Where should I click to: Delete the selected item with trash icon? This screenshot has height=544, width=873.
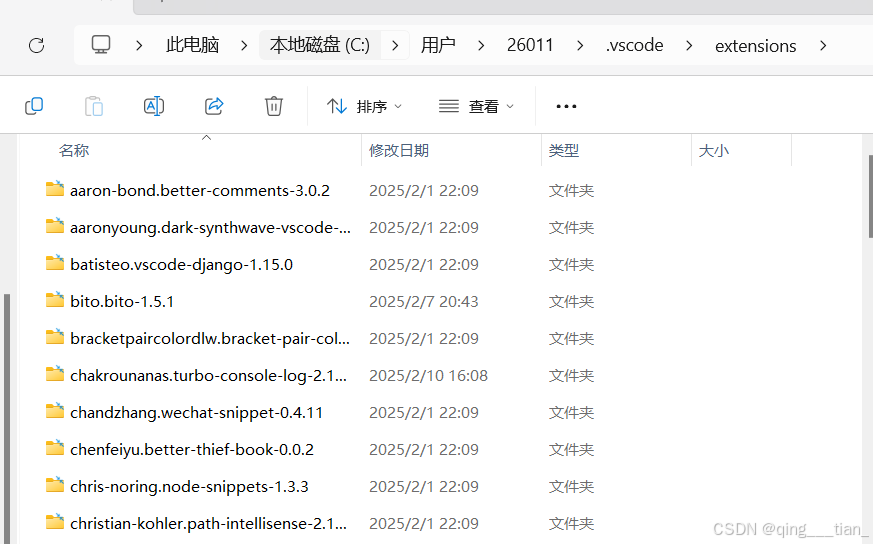(x=273, y=106)
